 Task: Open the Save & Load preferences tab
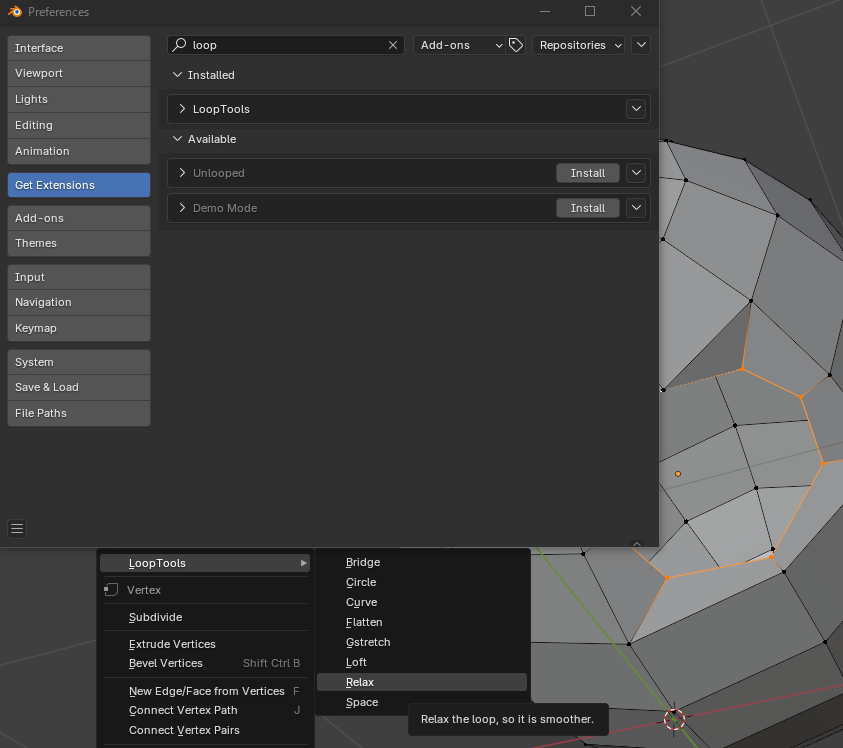[79, 387]
